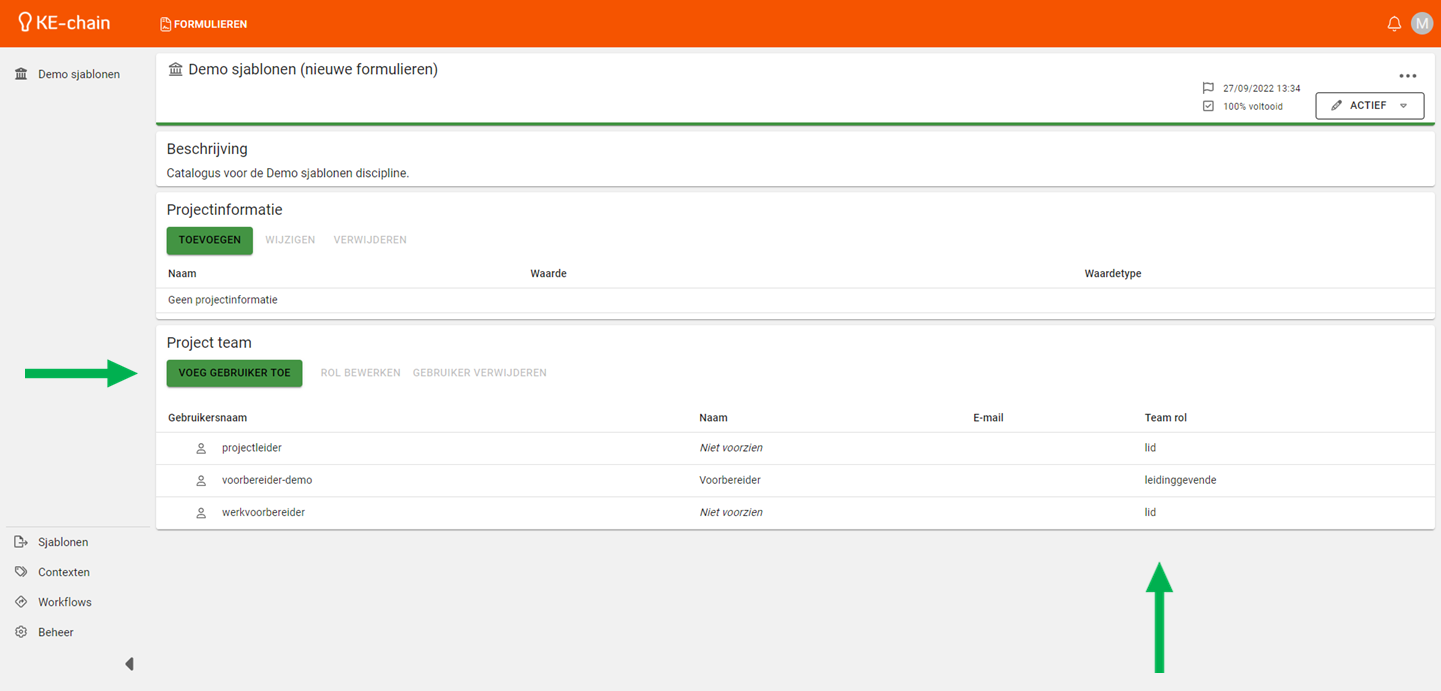
Task: Sort by the Team rol column header
Action: (1165, 418)
